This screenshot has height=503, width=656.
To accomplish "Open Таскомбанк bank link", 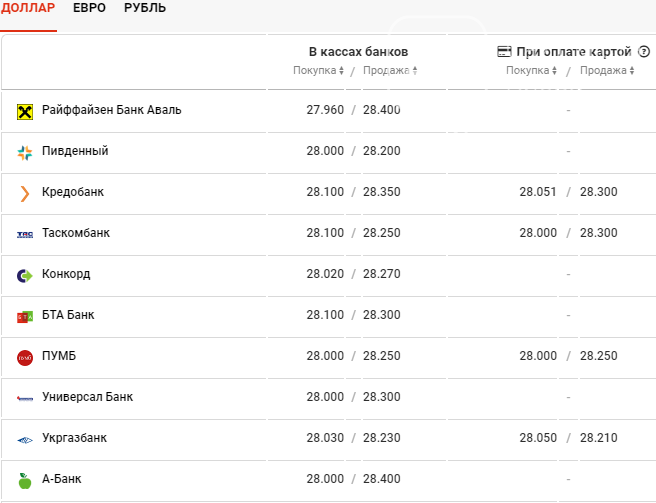I will pos(76,233).
